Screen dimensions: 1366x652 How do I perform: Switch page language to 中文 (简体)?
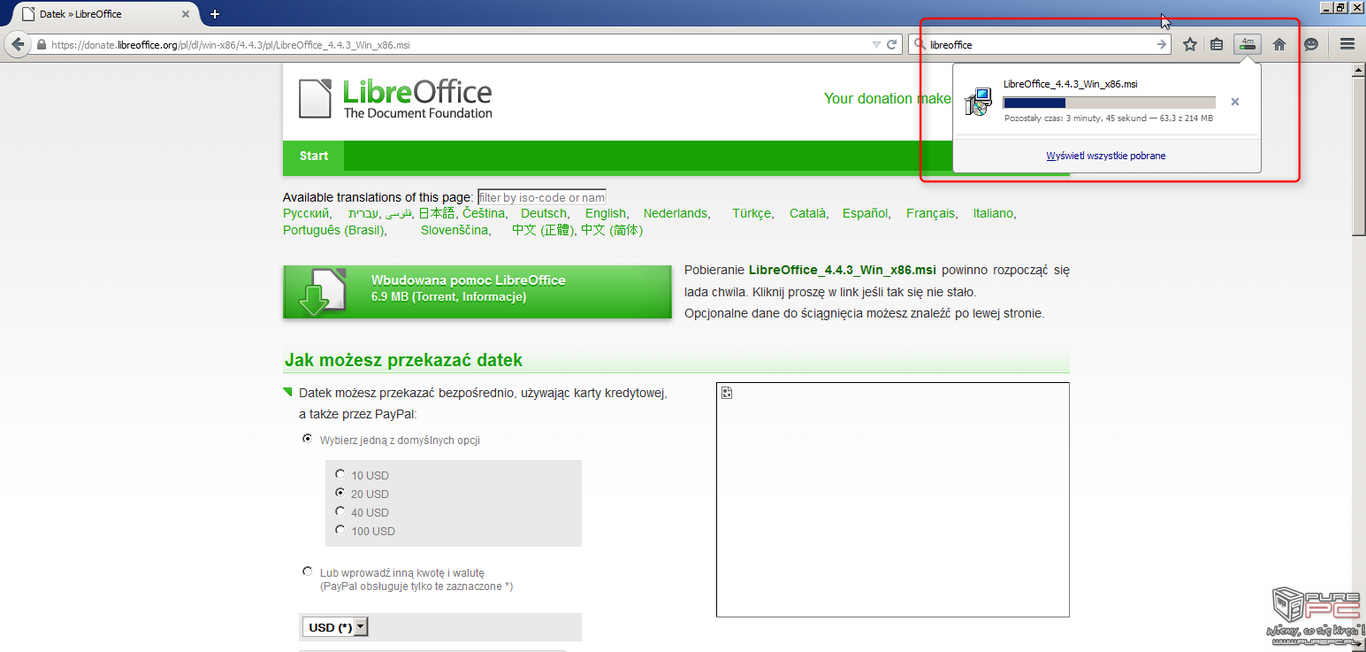point(612,231)
